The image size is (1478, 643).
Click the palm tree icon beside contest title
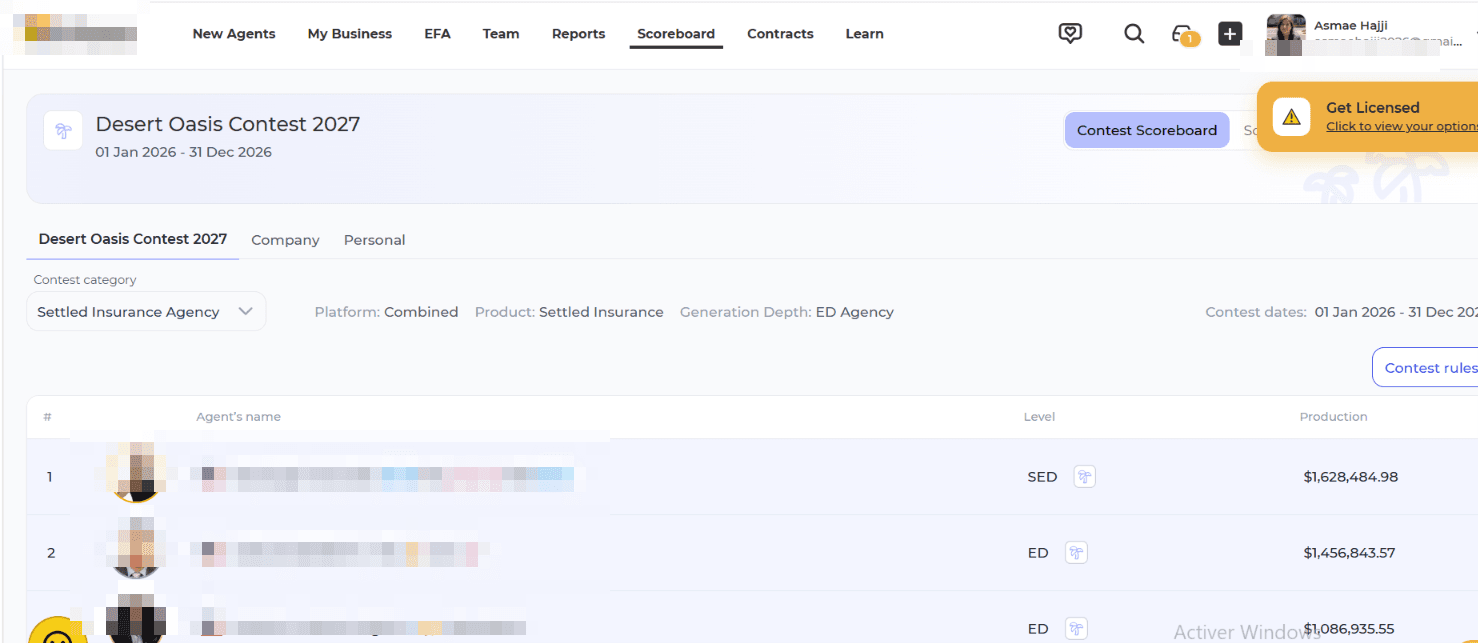coord(63,131)
